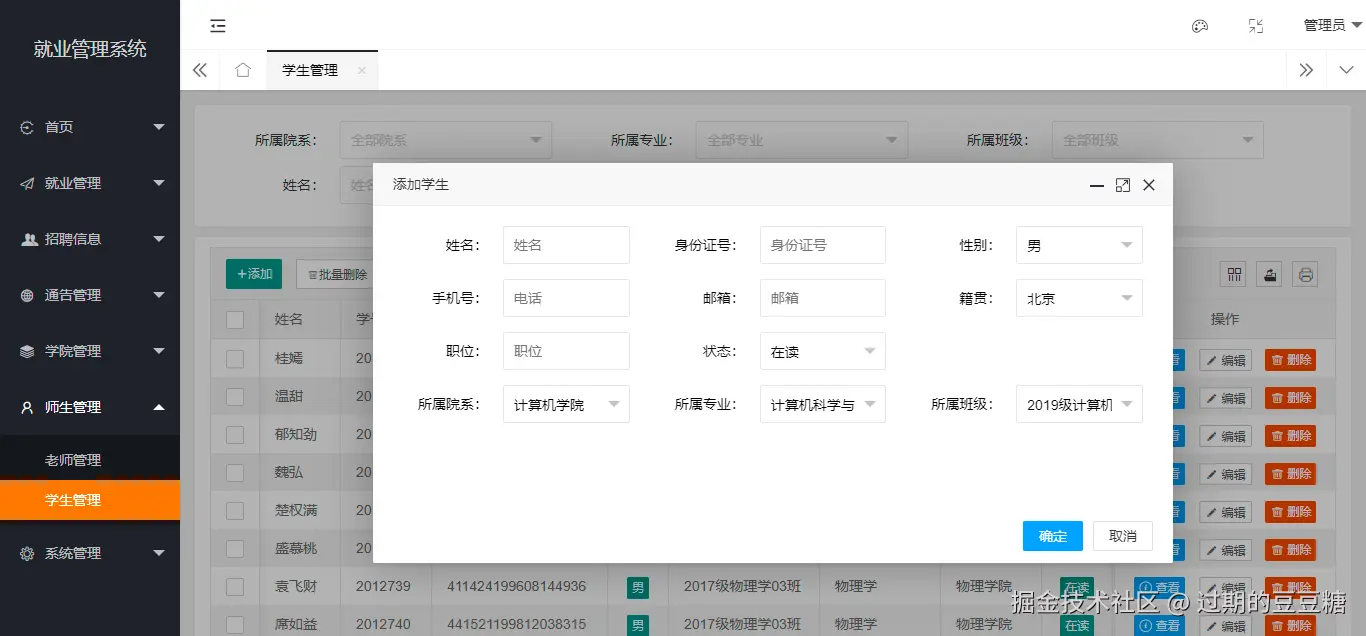Click the 批量删除 button
1366x636 pixels.
(337, 274)
